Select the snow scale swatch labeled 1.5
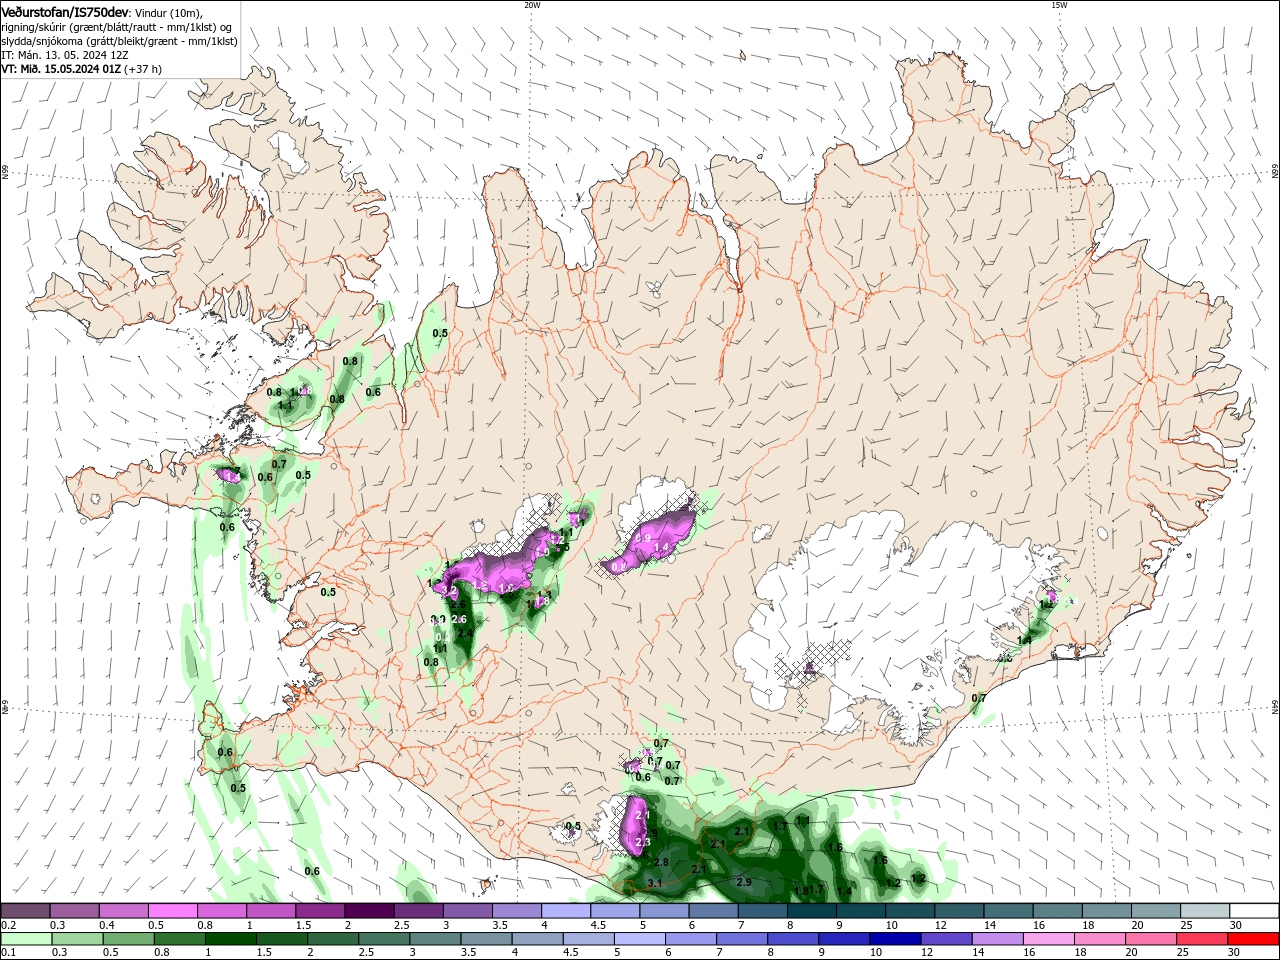Image resolution: width=1280 pixels, height=960 pixels. tap(320, 911)
